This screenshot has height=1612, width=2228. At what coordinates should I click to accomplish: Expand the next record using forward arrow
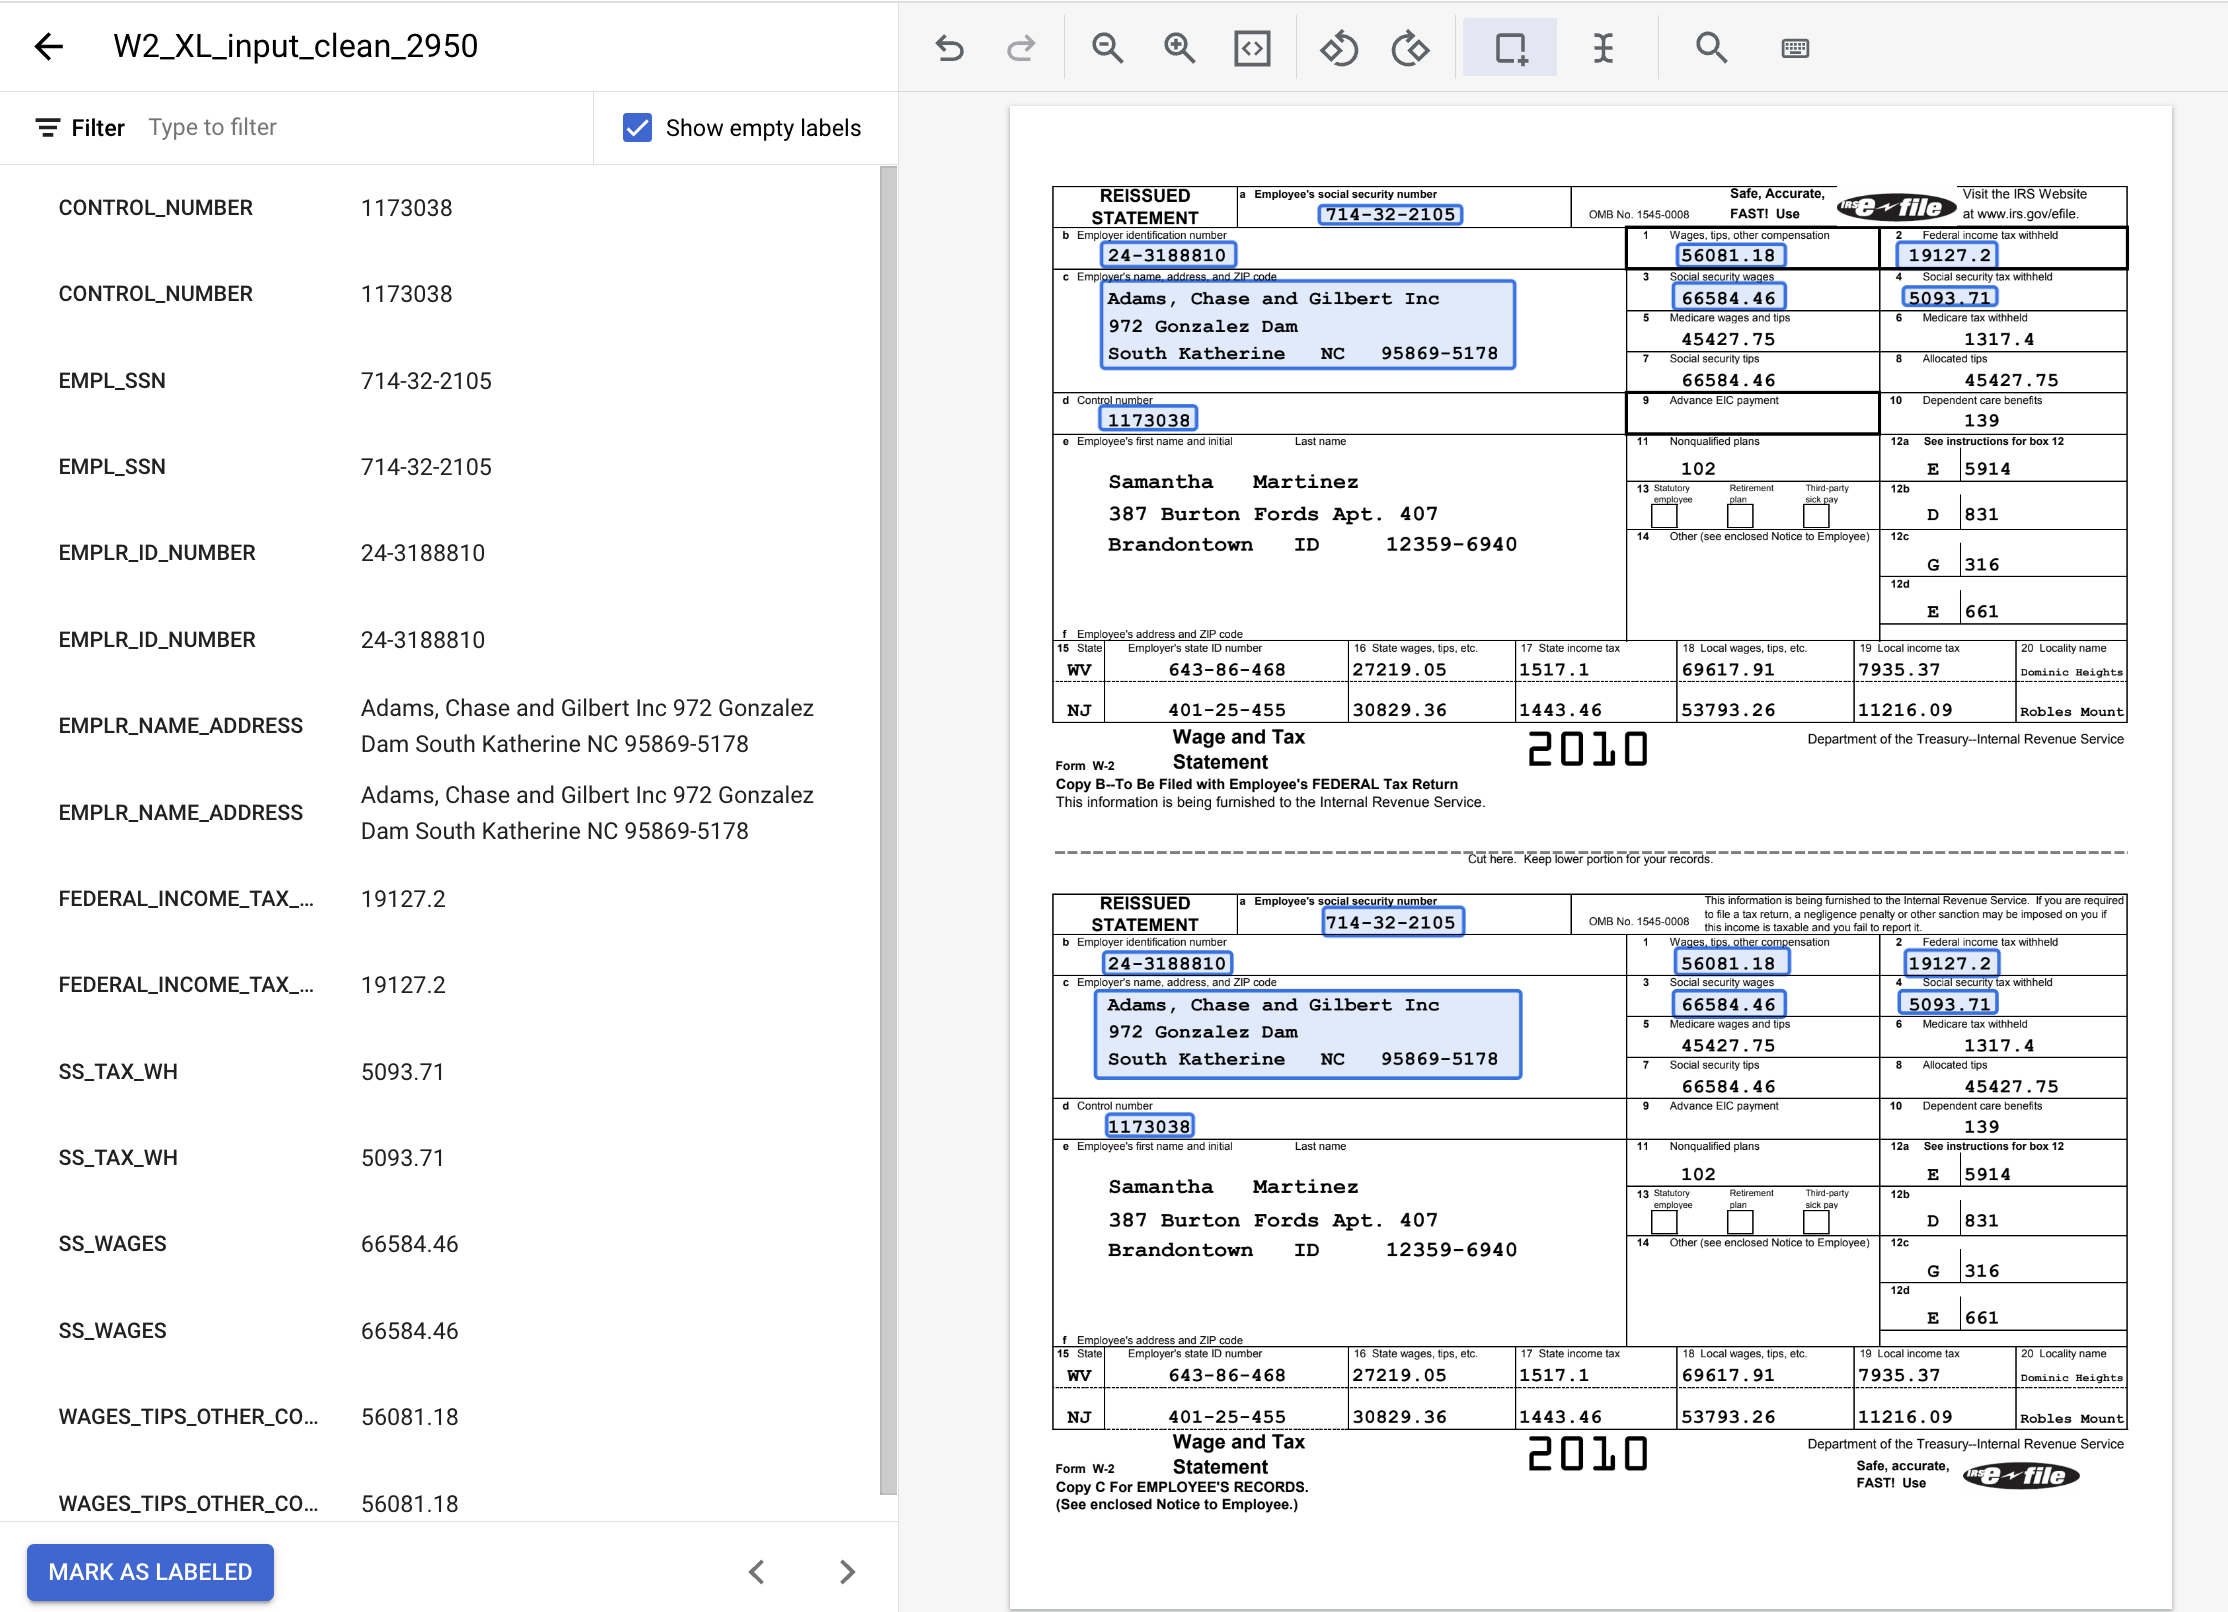click(x=848, y=1572)
